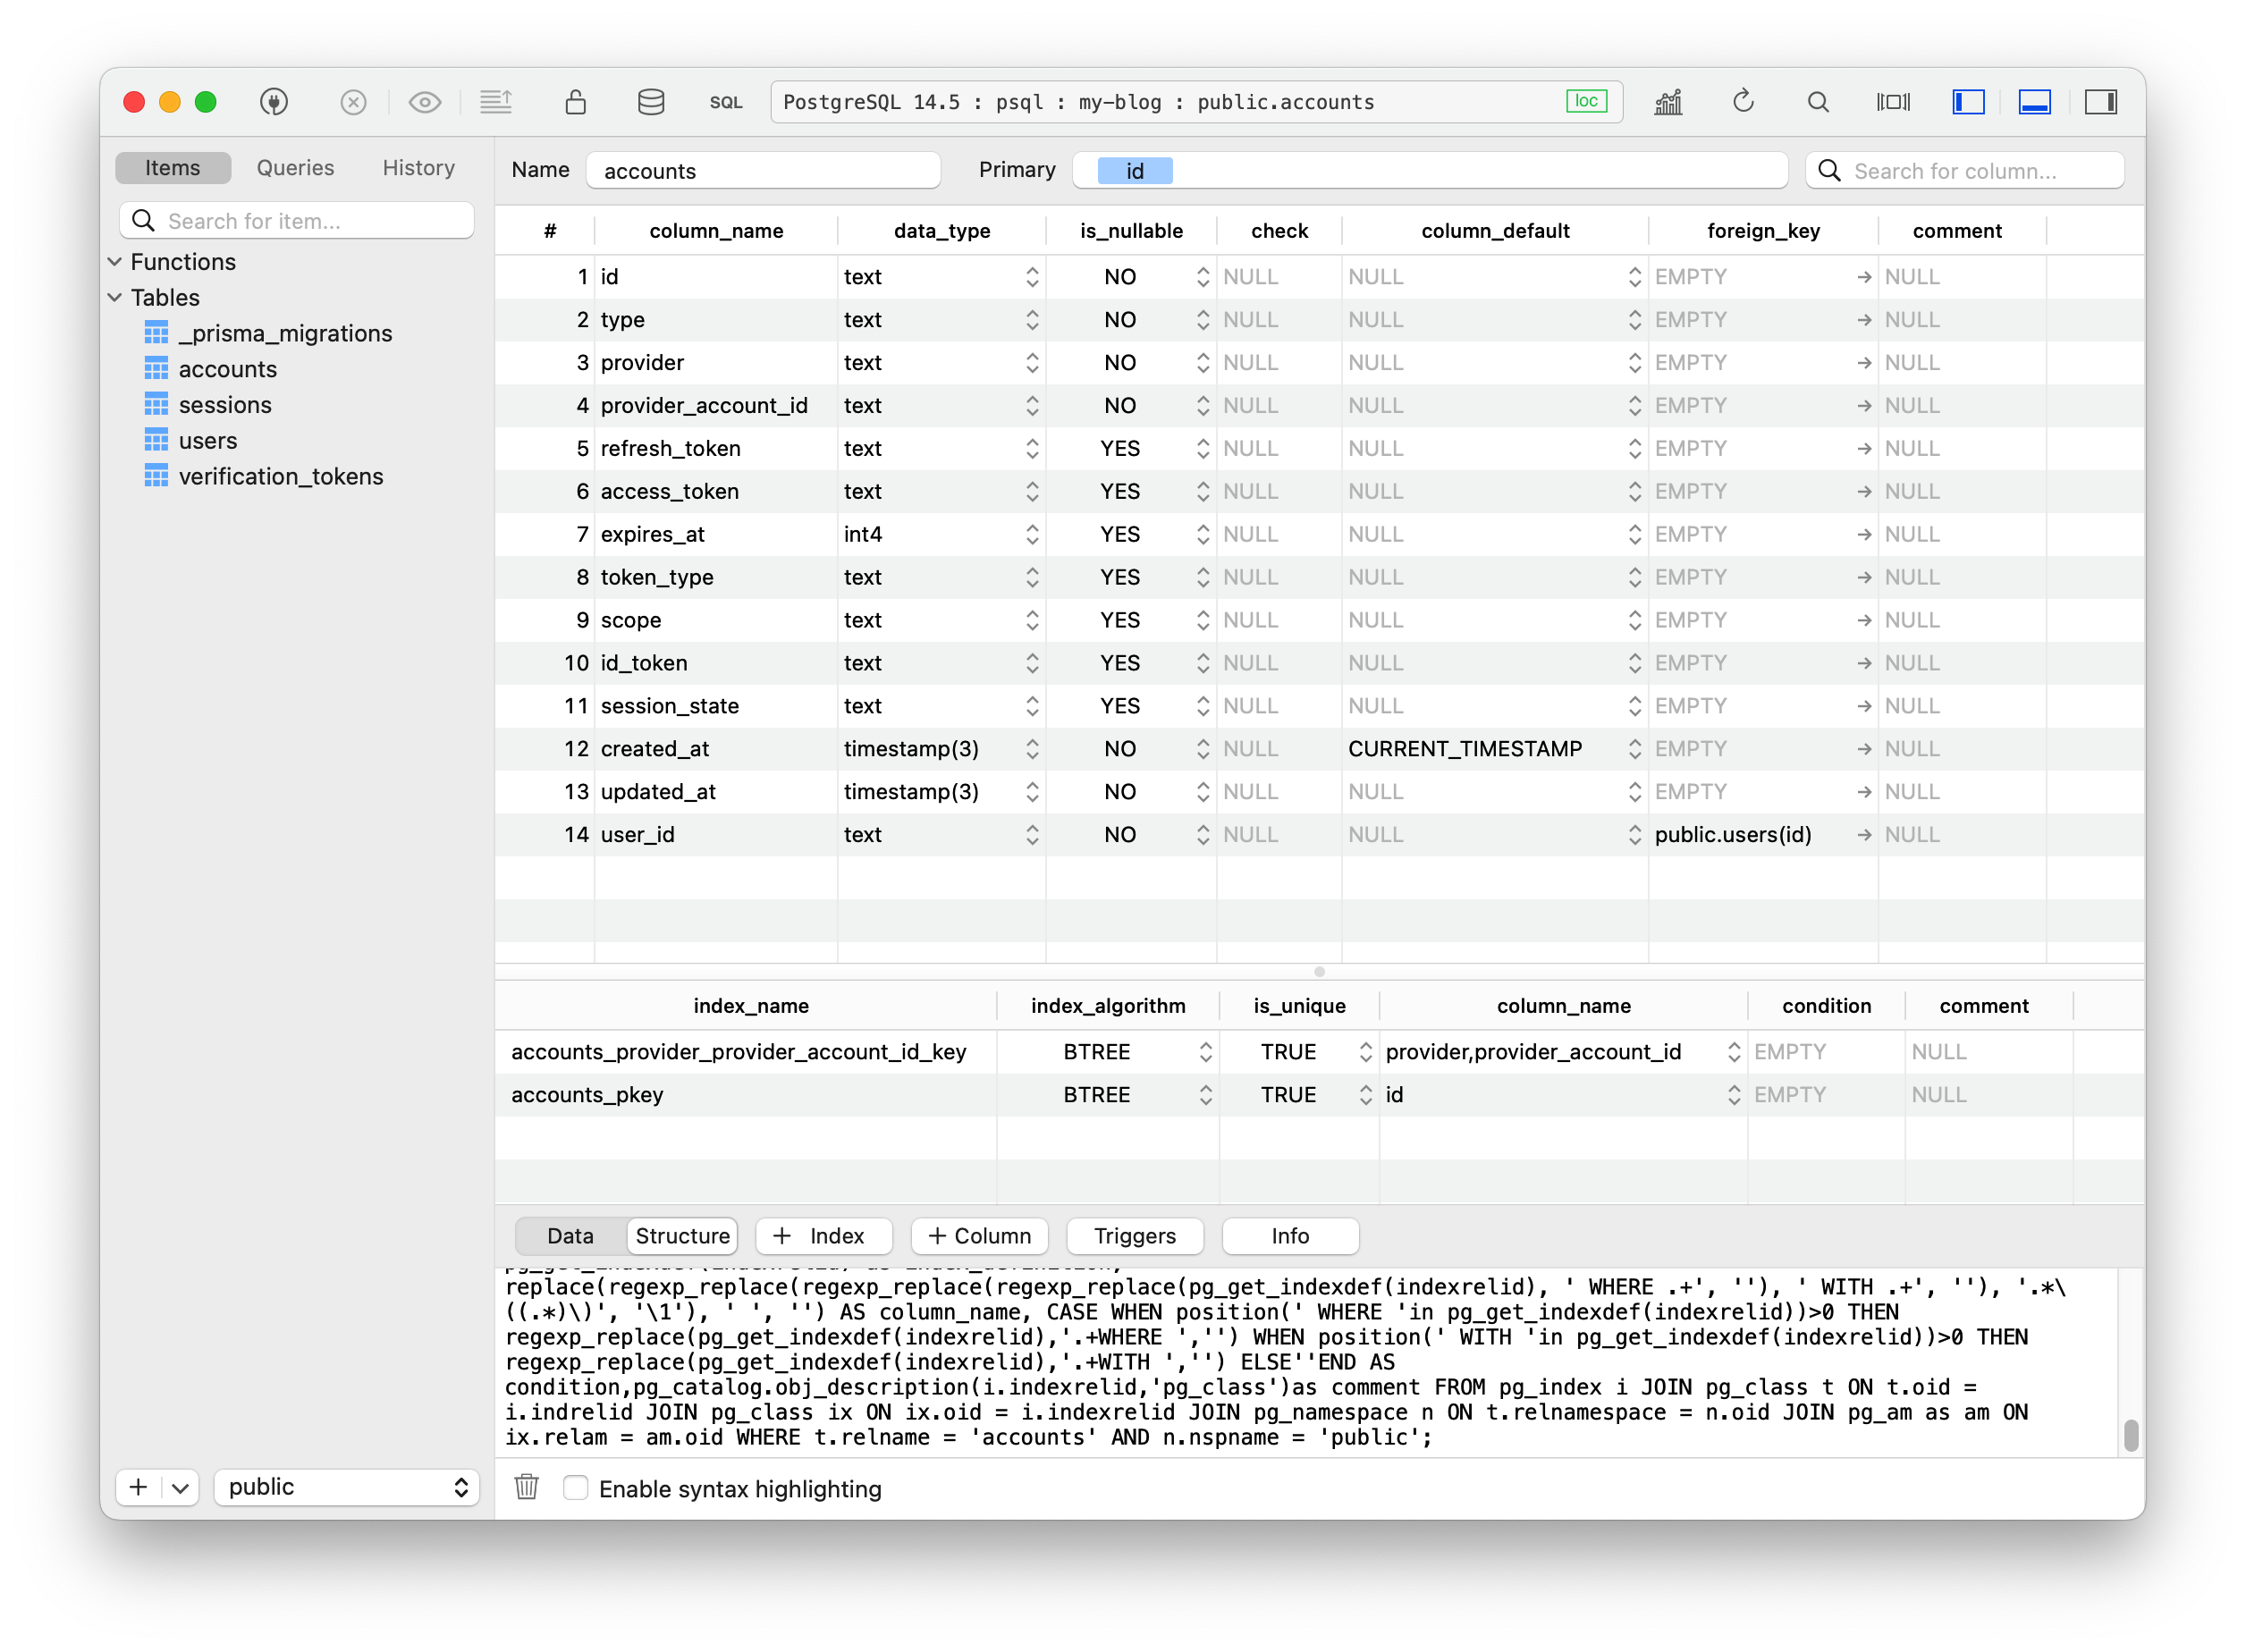Select the accounts table in sidebar
The width and height of the screenshot is (2246, 1652).
pyautogui.click(x=227, y=369)
